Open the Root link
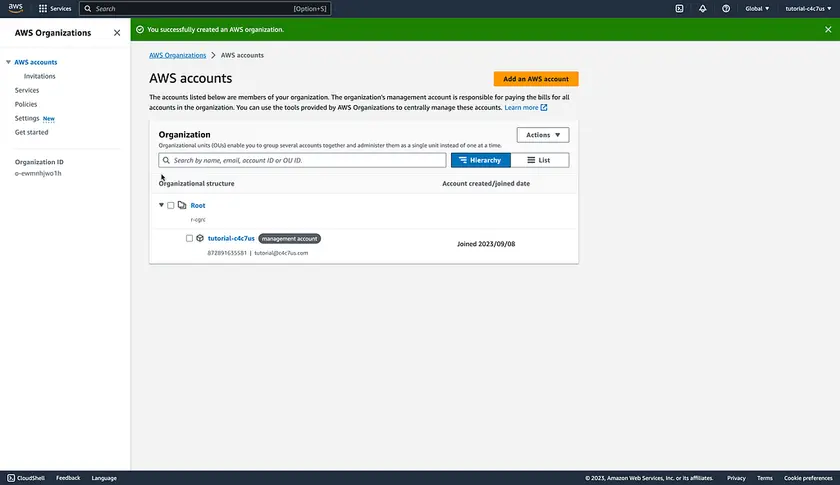The height and width of the screenshot is (485, 840). coord(198,205)
